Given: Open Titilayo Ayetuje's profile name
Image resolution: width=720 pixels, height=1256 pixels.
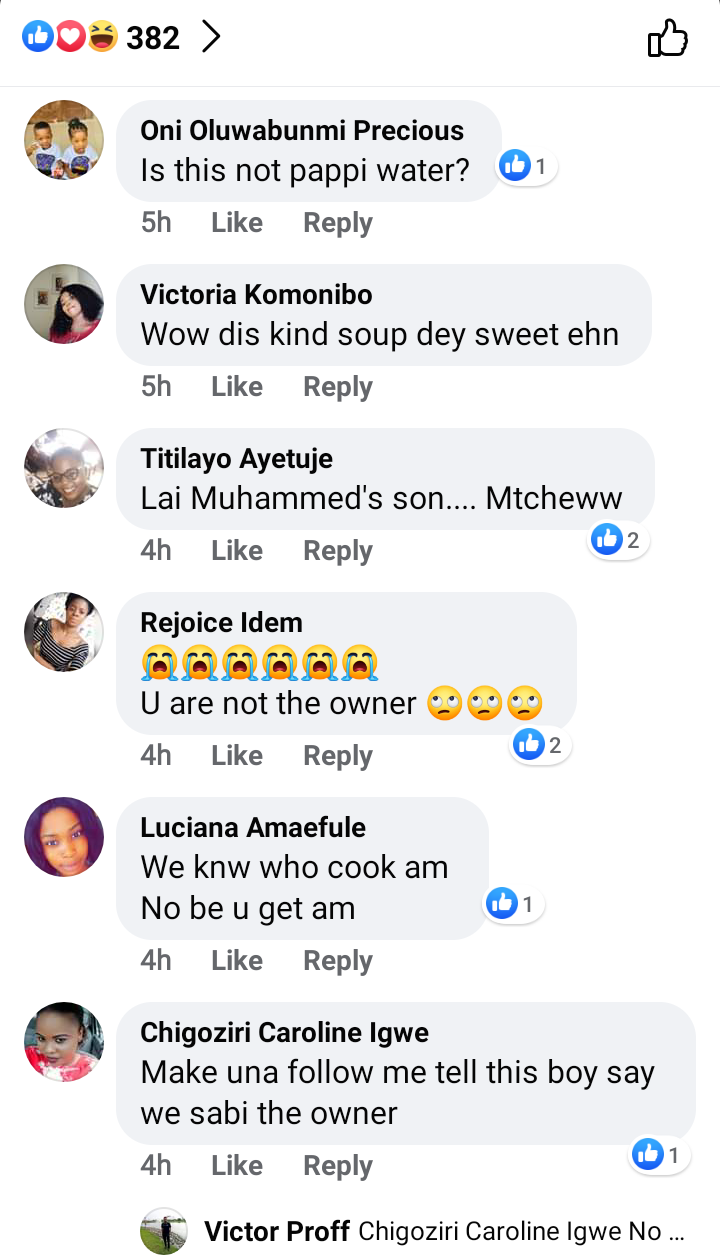Looking at the screenshot, I should (237, 459).
